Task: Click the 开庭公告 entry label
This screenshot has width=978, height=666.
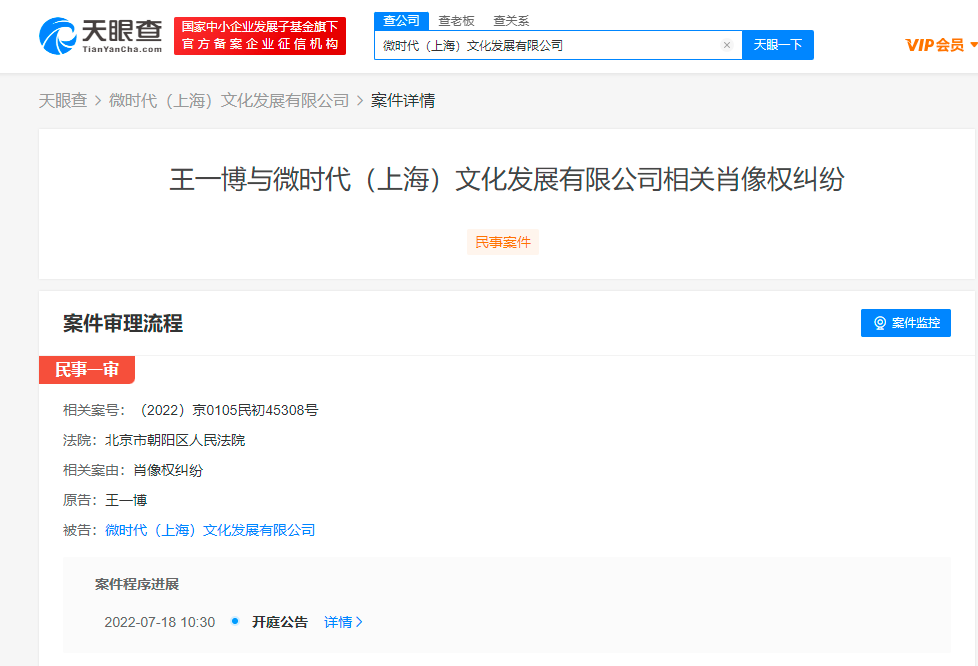Action: point(279,622)
